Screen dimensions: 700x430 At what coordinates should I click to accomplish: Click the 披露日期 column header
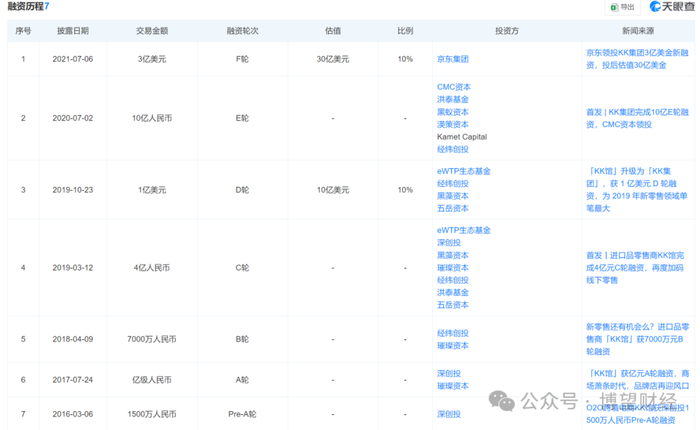click(x=73, y=31)
